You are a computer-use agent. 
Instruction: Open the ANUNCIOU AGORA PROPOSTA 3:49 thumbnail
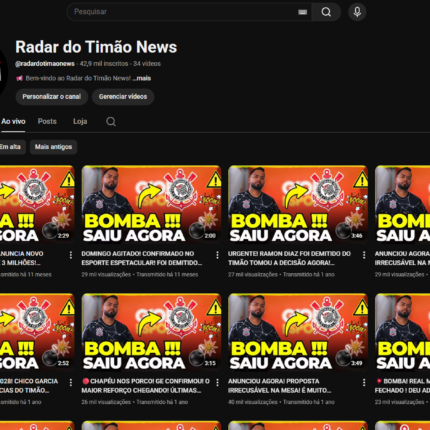pyautogui.click(x=298, y=332)
